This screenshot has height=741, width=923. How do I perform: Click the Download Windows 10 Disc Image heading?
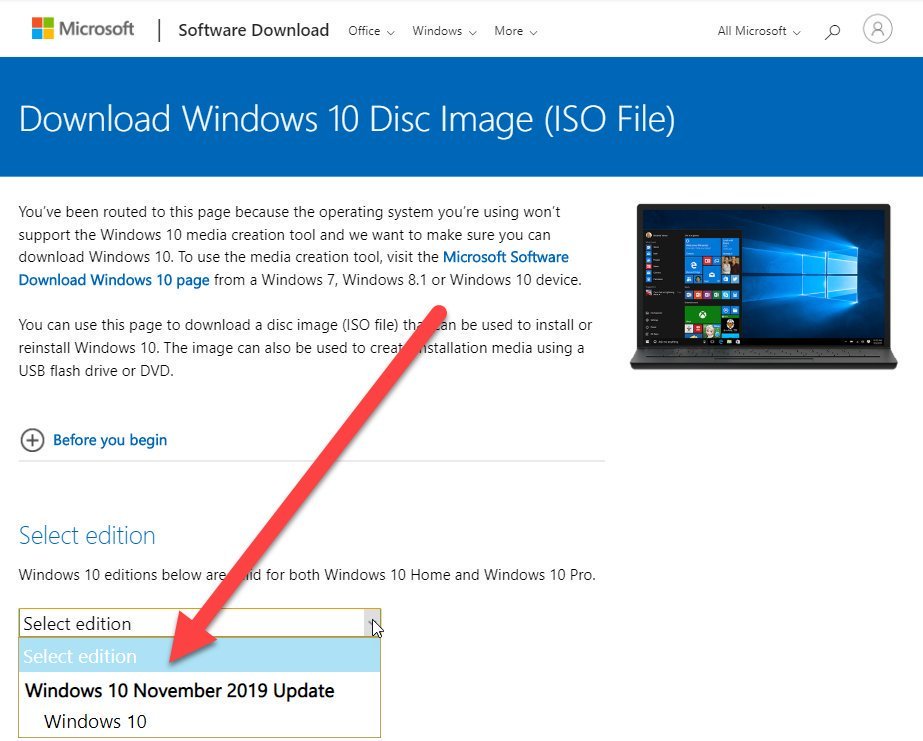[x=348, y=119]
